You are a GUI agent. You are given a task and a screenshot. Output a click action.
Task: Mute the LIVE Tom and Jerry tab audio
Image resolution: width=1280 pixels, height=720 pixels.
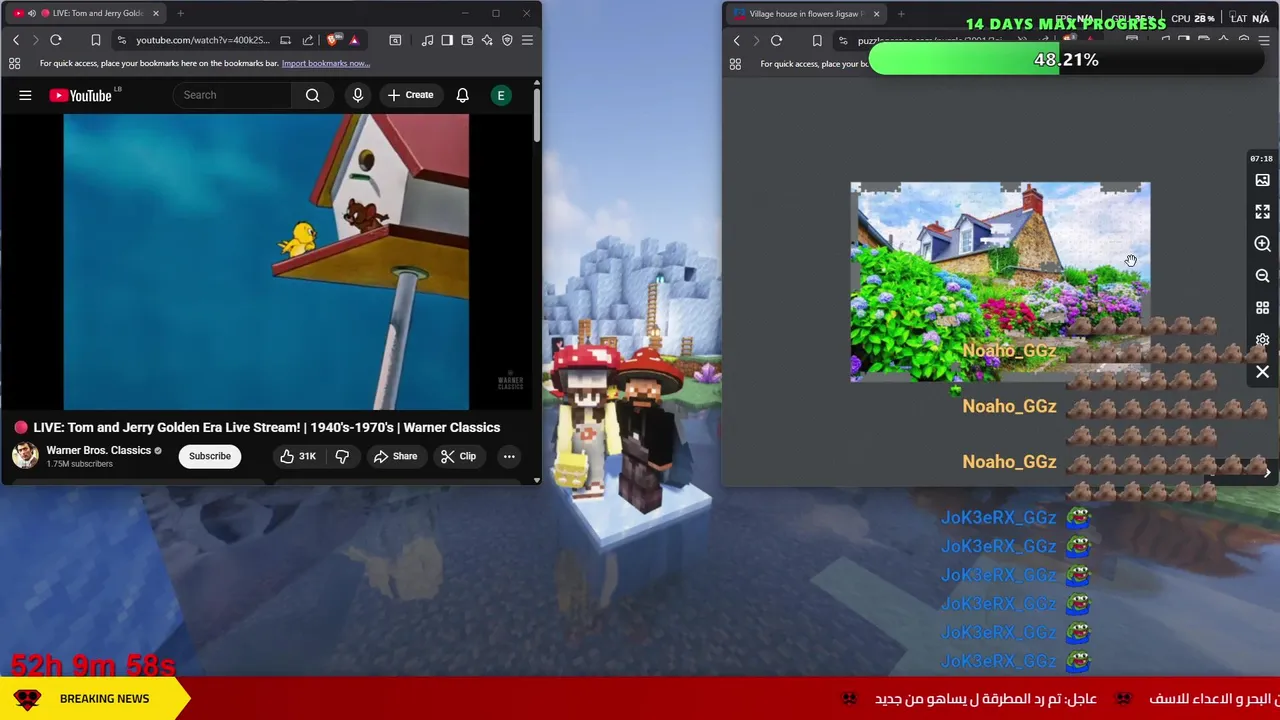point(31,13)
